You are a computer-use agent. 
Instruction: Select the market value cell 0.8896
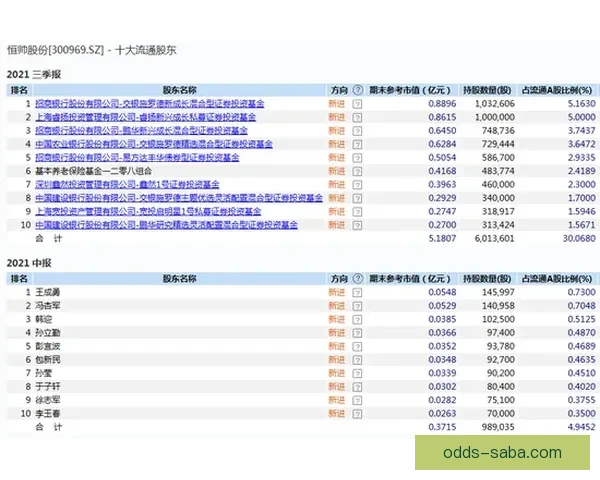click(442, 104)
